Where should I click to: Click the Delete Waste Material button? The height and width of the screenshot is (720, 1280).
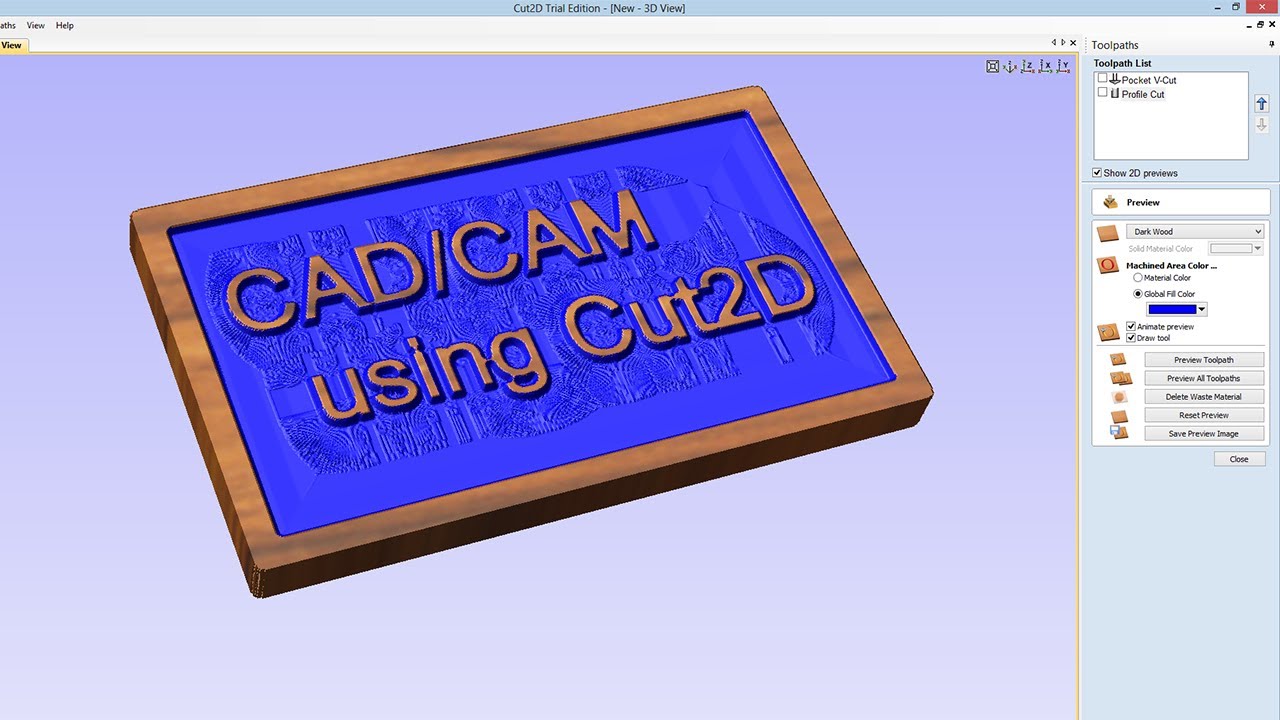(1204, 397)
